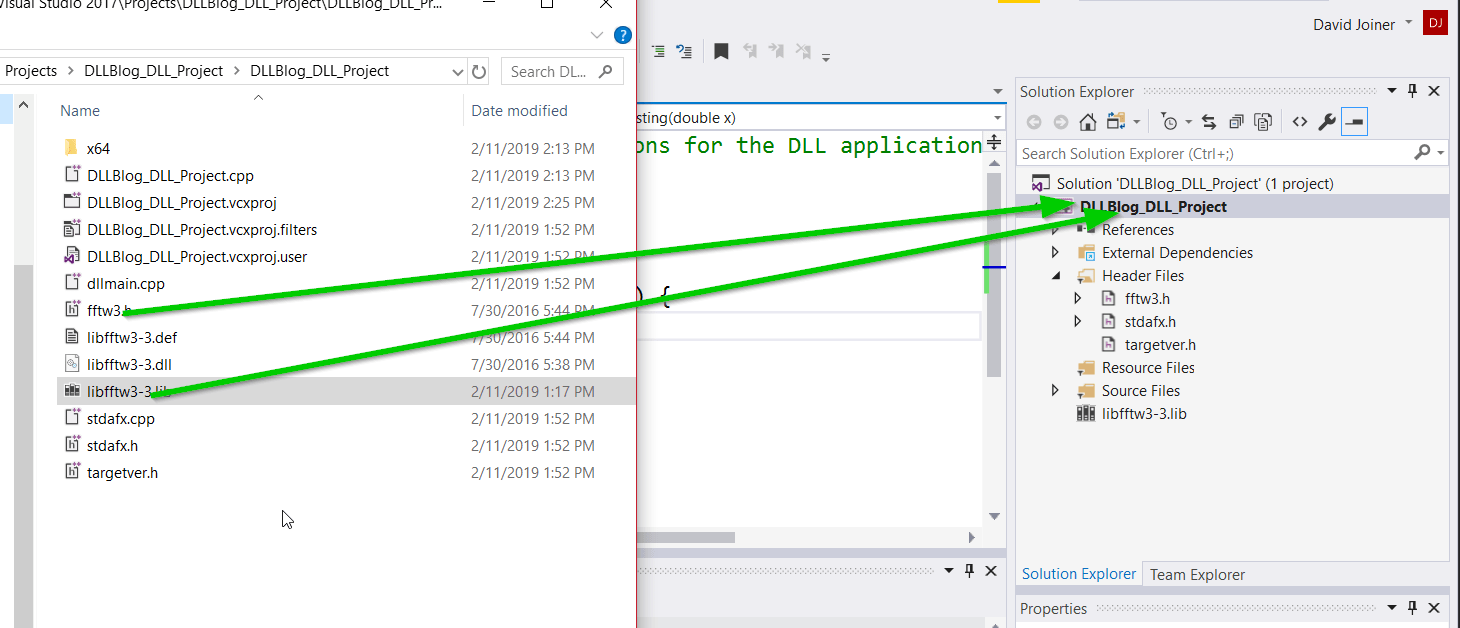This screenshot has height=628, width=1460.
Task: Open the Pending Changes Filter dropdown arrow
Action: [1188, 123]
